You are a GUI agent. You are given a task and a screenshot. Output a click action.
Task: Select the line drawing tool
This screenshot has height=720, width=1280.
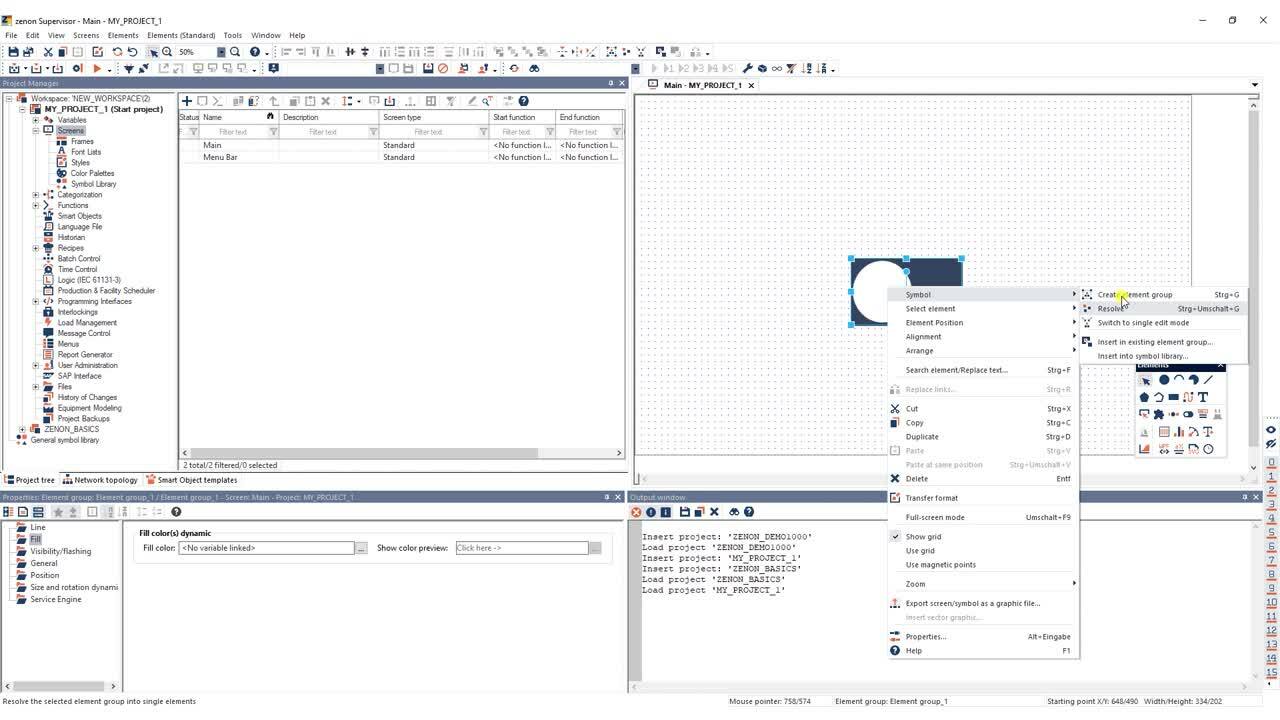point(1208,379)
